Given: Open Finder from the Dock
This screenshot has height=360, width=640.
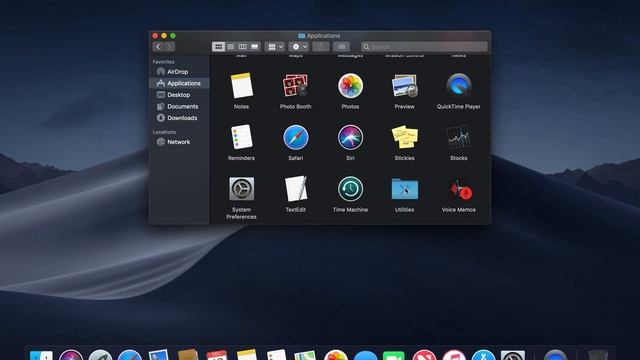Looking at the screenshot, I should tap(41, 355).
